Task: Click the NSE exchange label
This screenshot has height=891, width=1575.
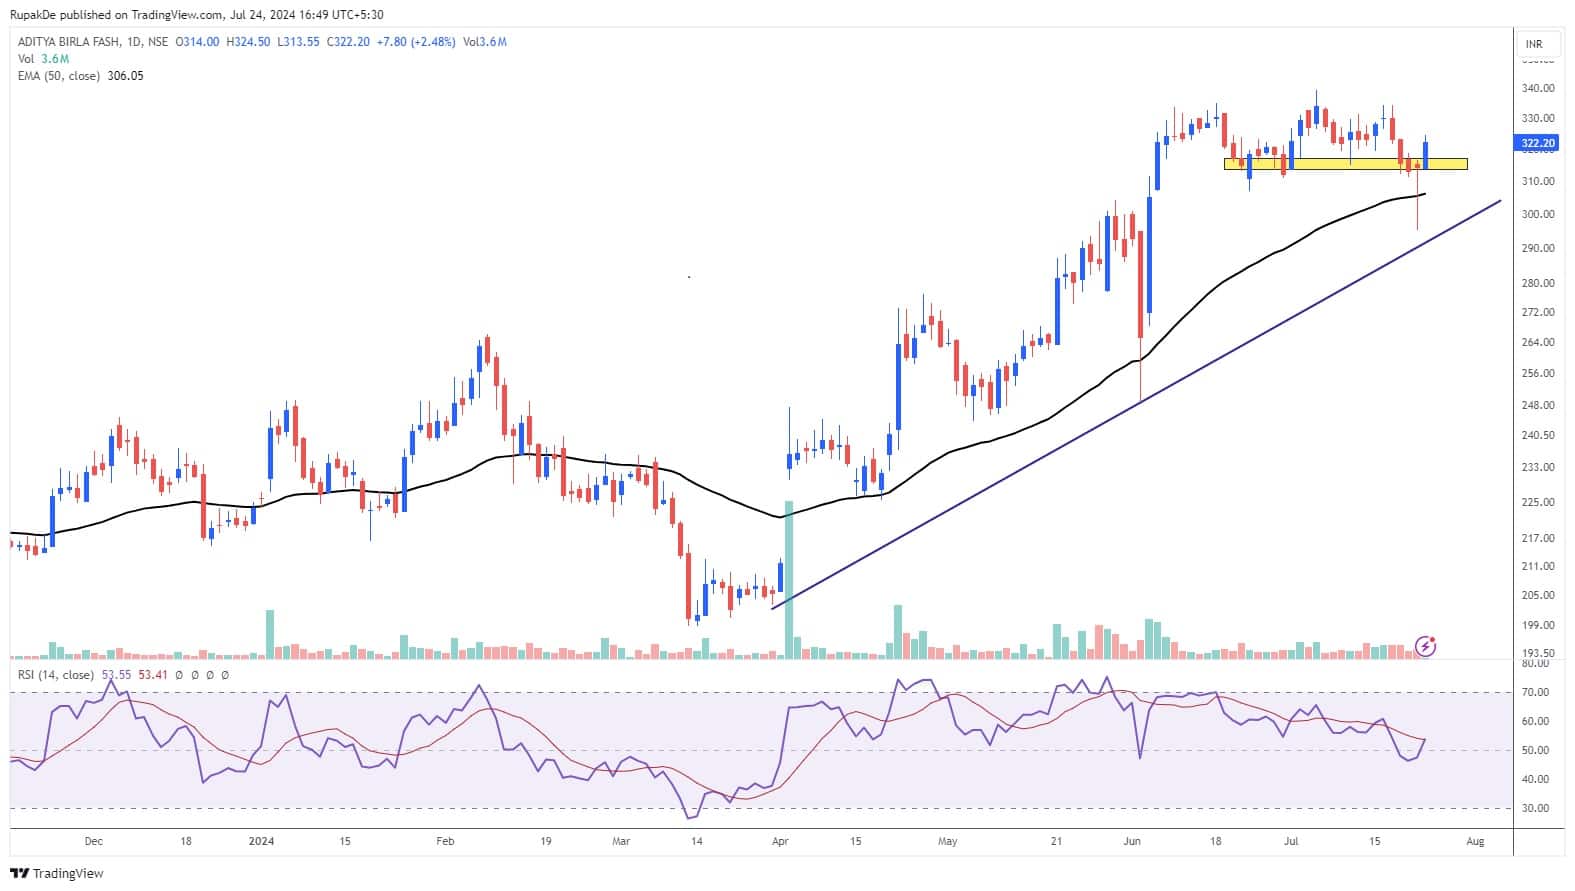Action: point(157,42)
